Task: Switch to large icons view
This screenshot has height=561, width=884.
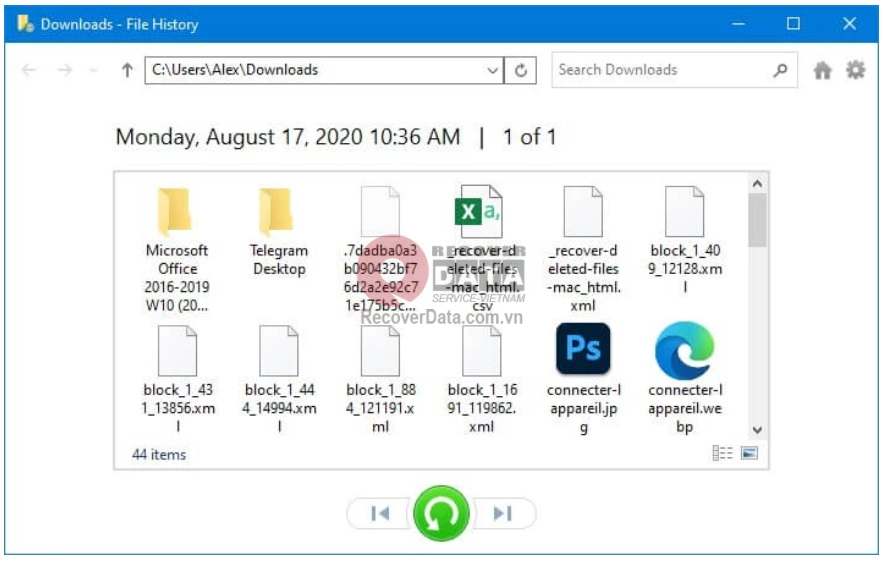Action: [x=749, y=453]
